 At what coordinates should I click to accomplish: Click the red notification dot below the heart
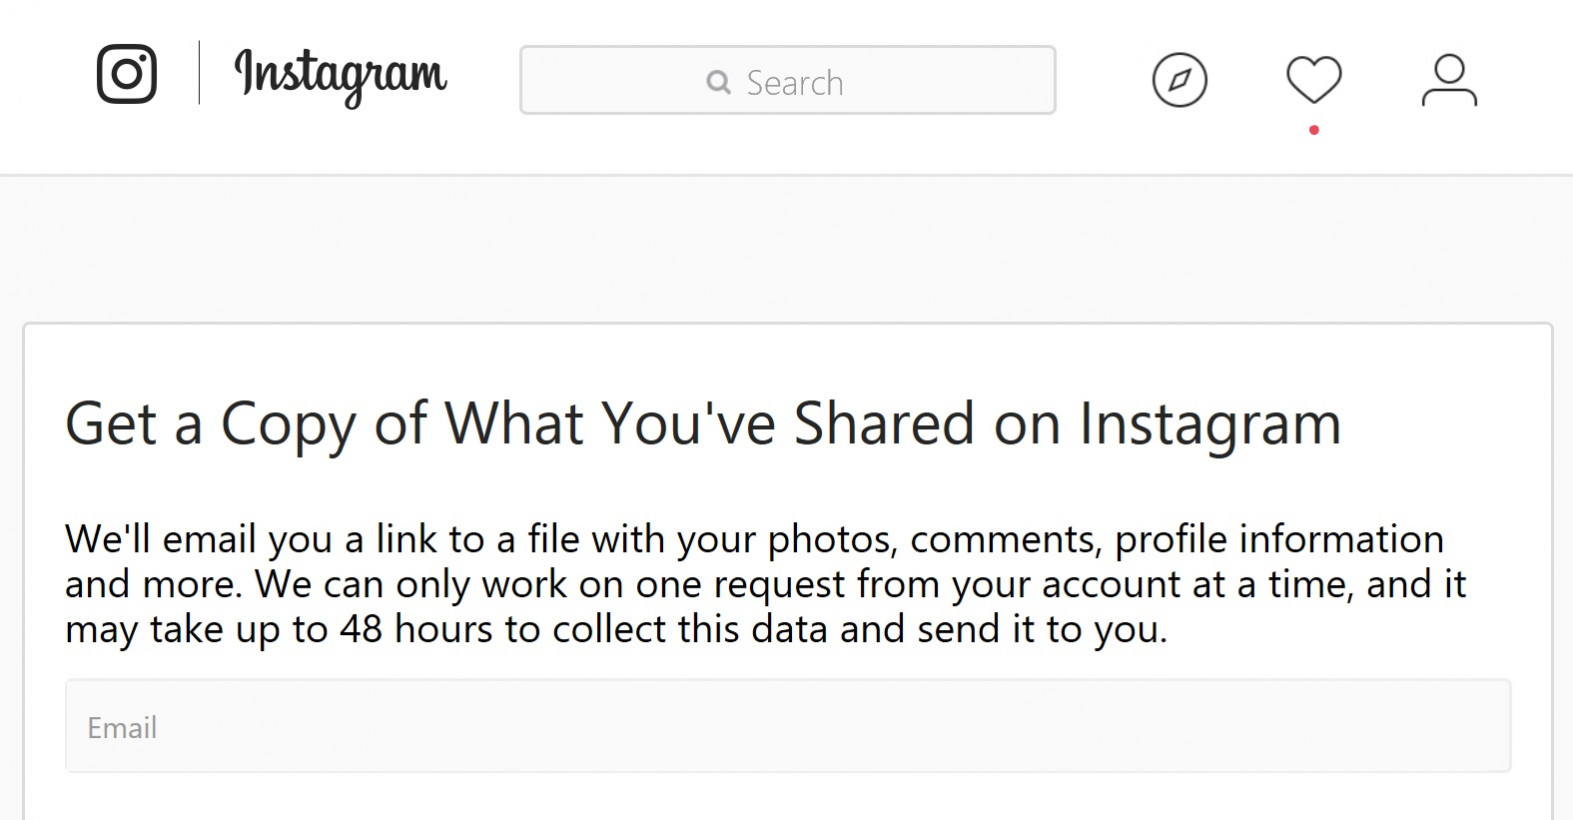(x=1314, y=130)
